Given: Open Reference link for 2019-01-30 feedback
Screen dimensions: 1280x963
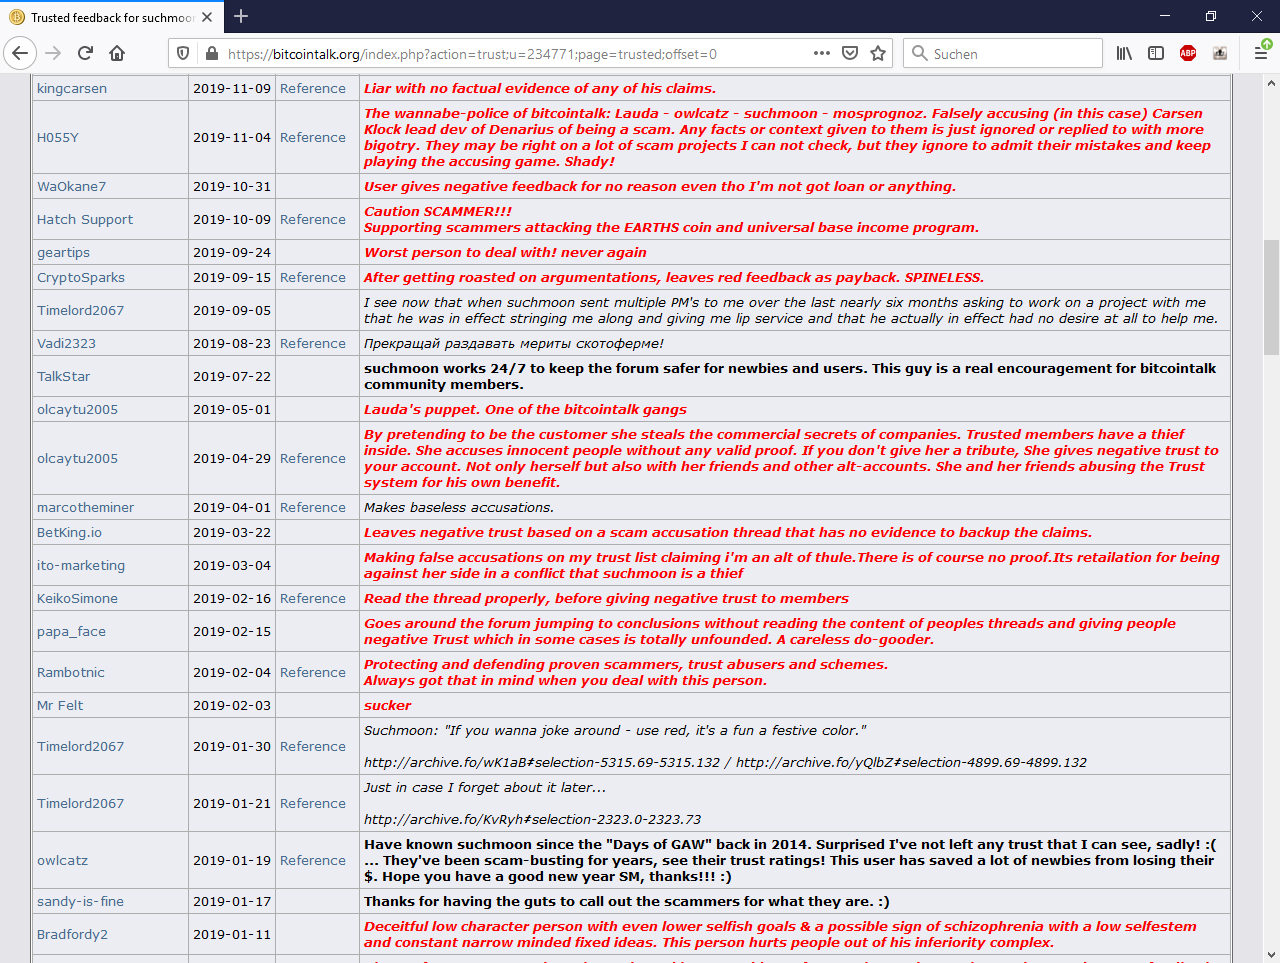Looking at the screenshot, I should (313, 746).
